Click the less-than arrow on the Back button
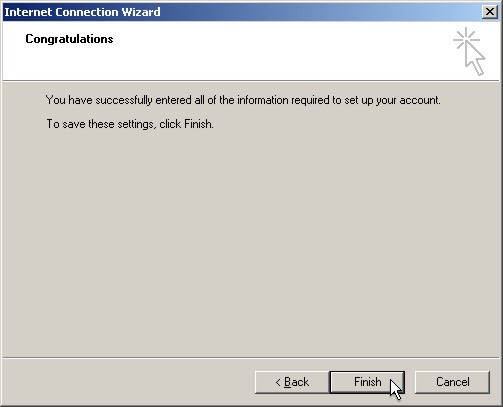503x407 pixels. (278, 382)
